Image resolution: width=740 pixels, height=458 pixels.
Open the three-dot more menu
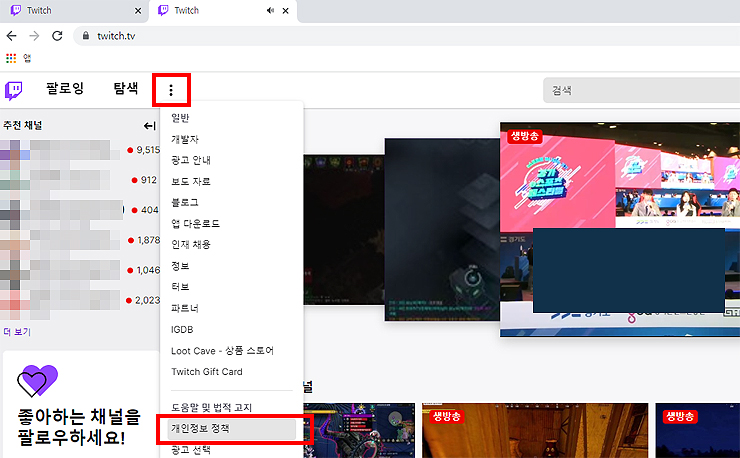171,90
